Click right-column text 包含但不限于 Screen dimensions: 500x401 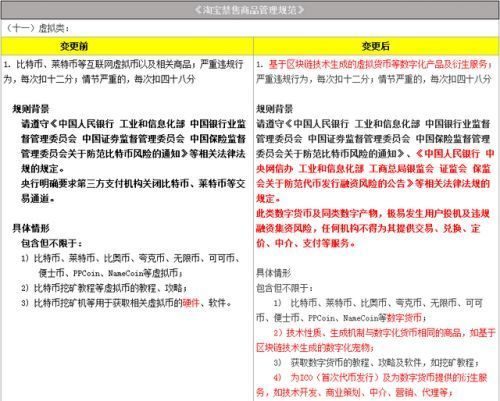click(x=284, y=288)
